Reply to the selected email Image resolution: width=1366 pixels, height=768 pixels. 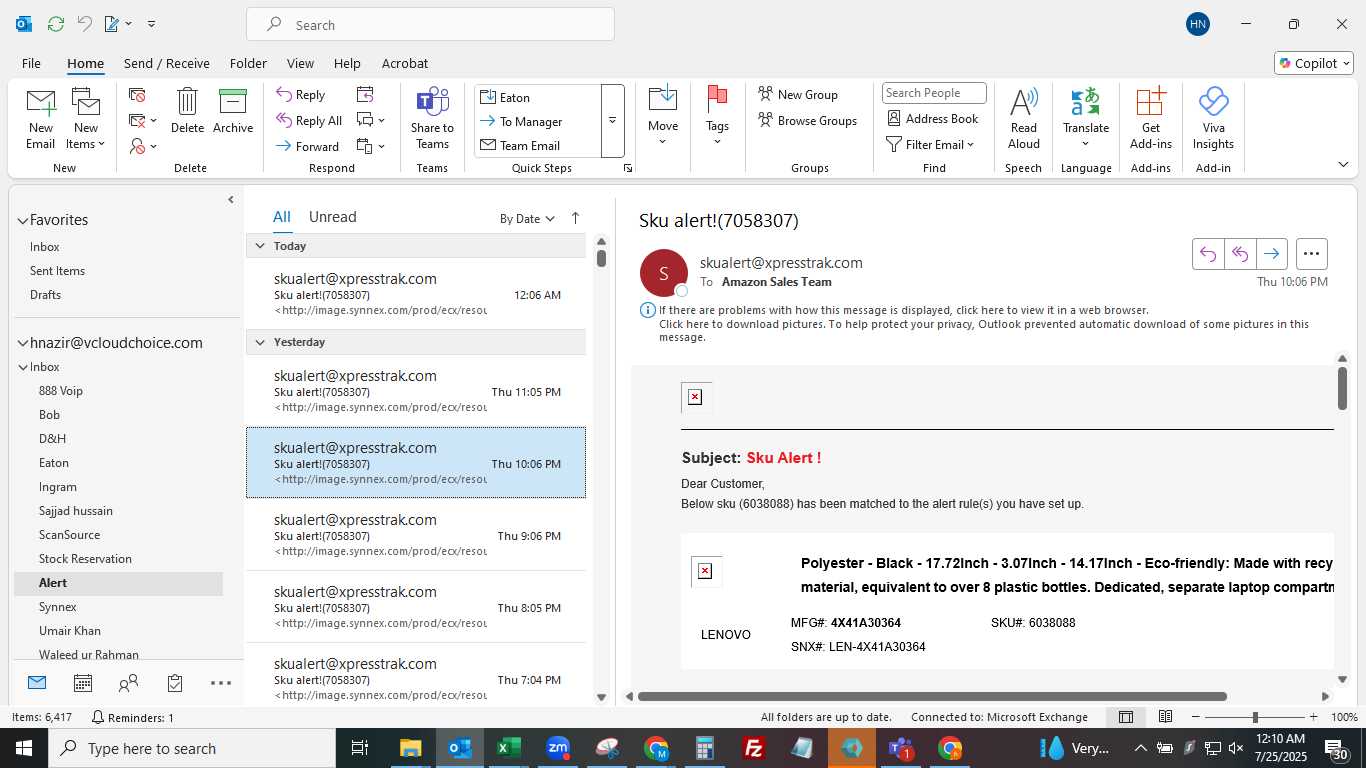(300, 95)
